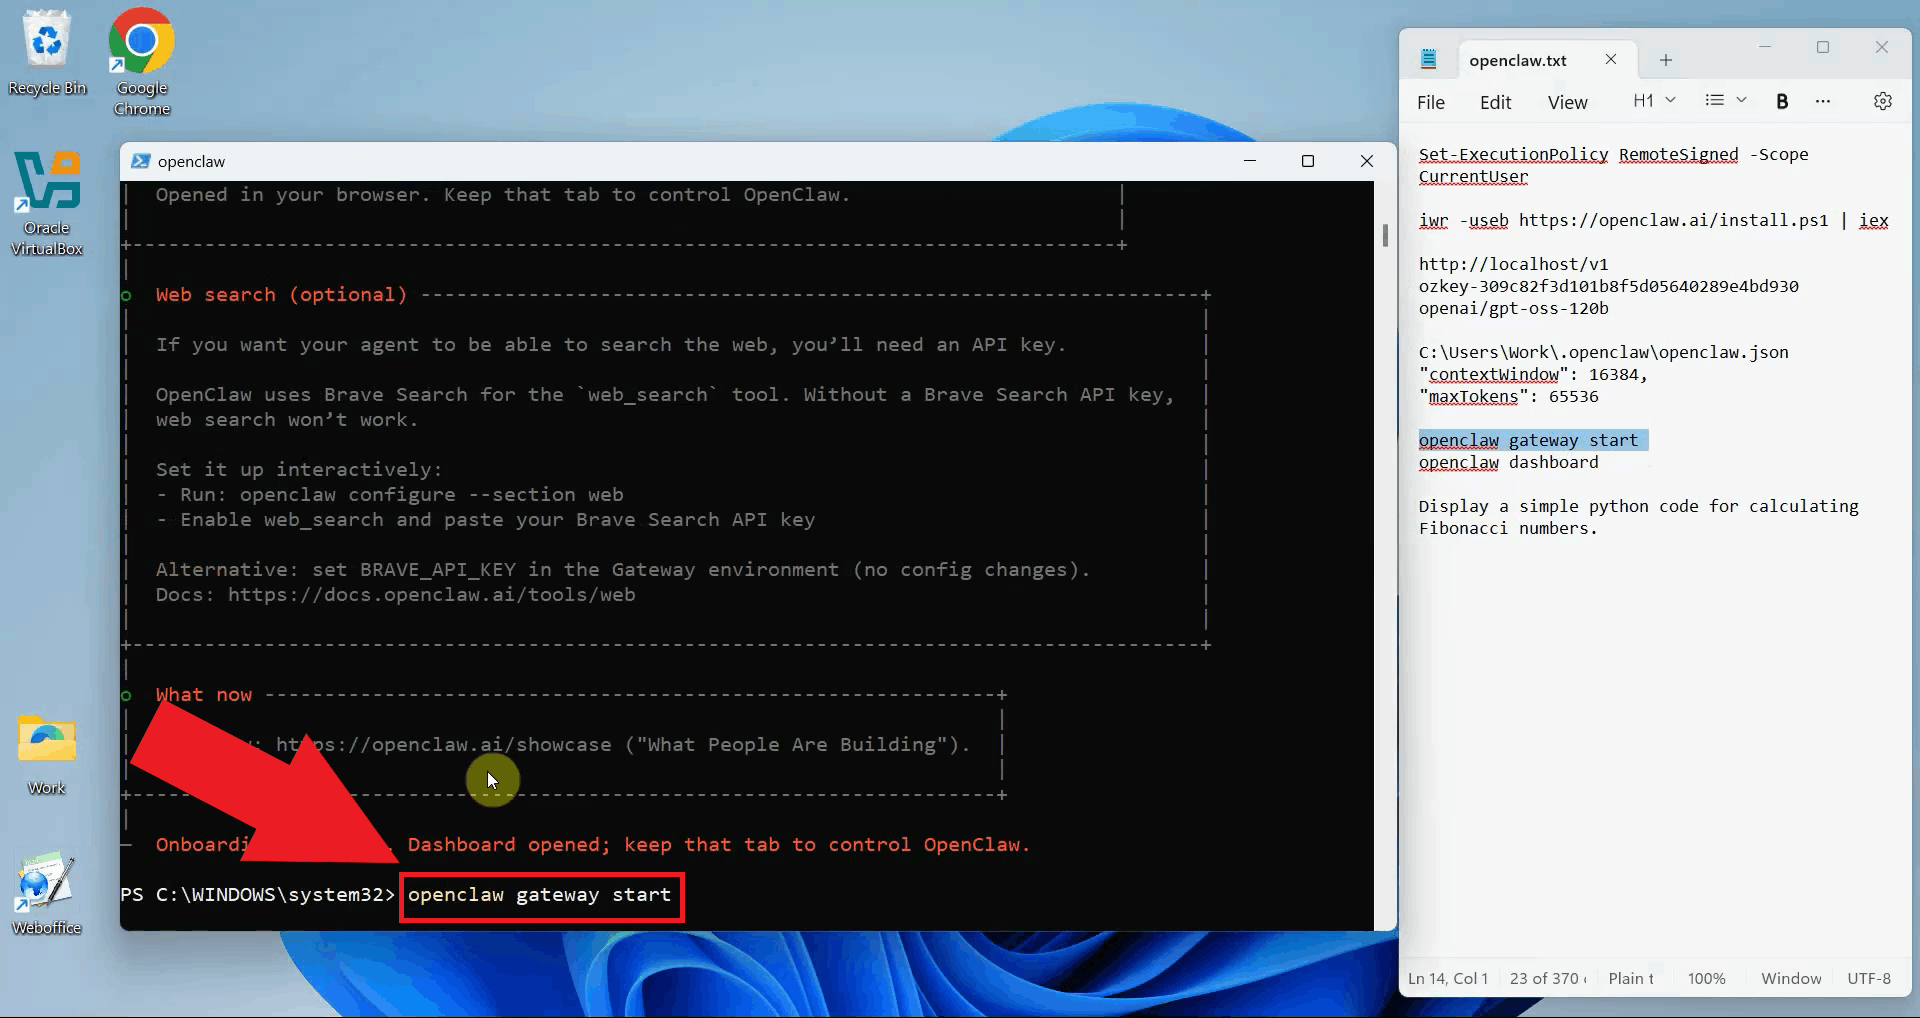Open the Edit menu
Screen dimensions: 1920x1018
click(1495, 102)
